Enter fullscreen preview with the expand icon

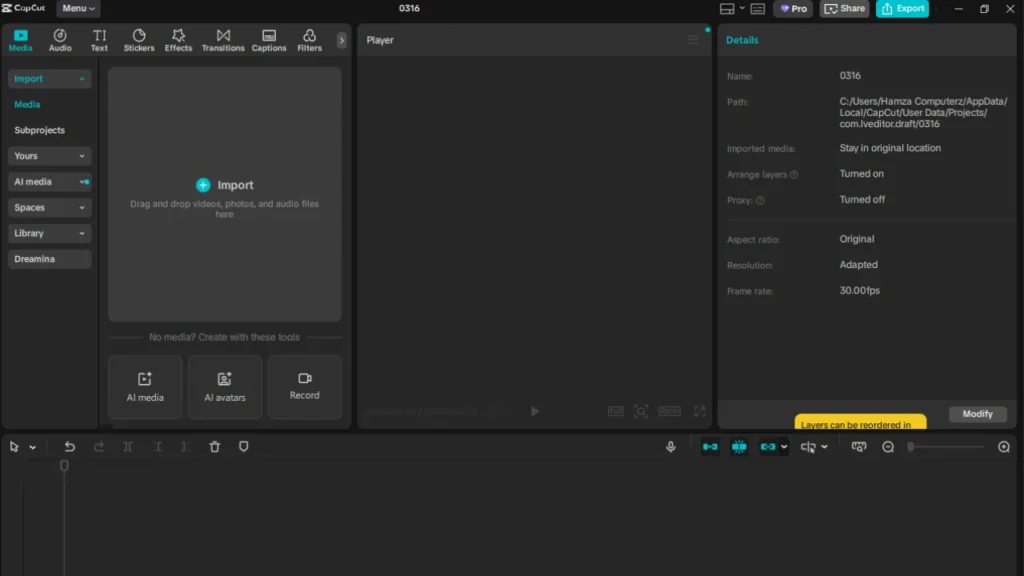pyautogui.click(x=699, y=411)
